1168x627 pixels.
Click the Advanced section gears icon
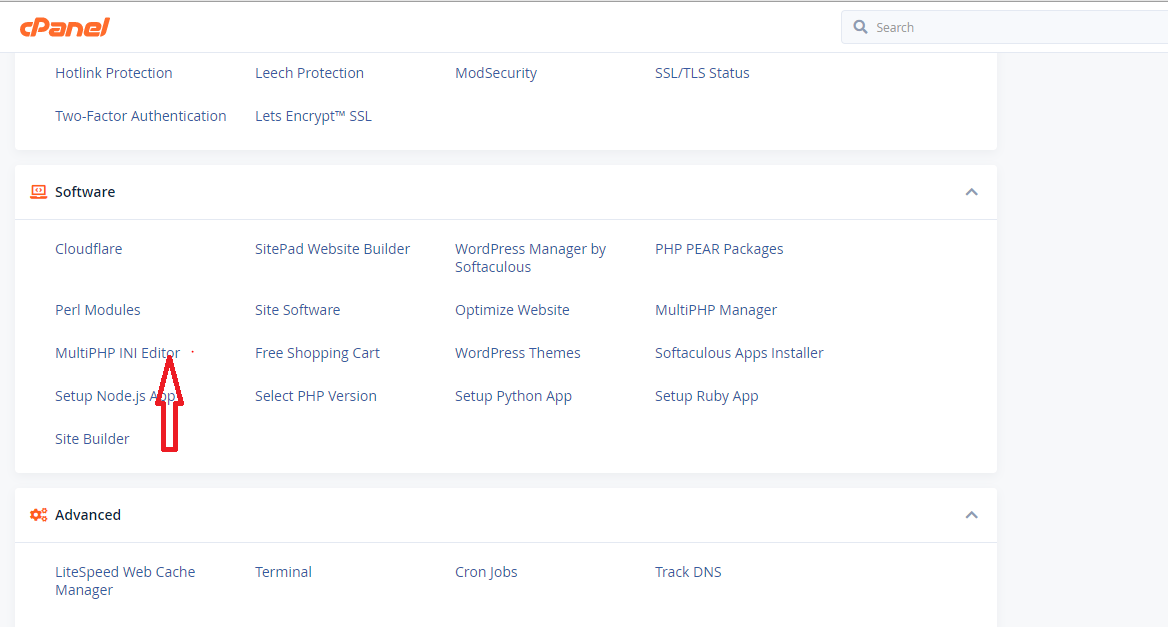click(x=39, y=515)
